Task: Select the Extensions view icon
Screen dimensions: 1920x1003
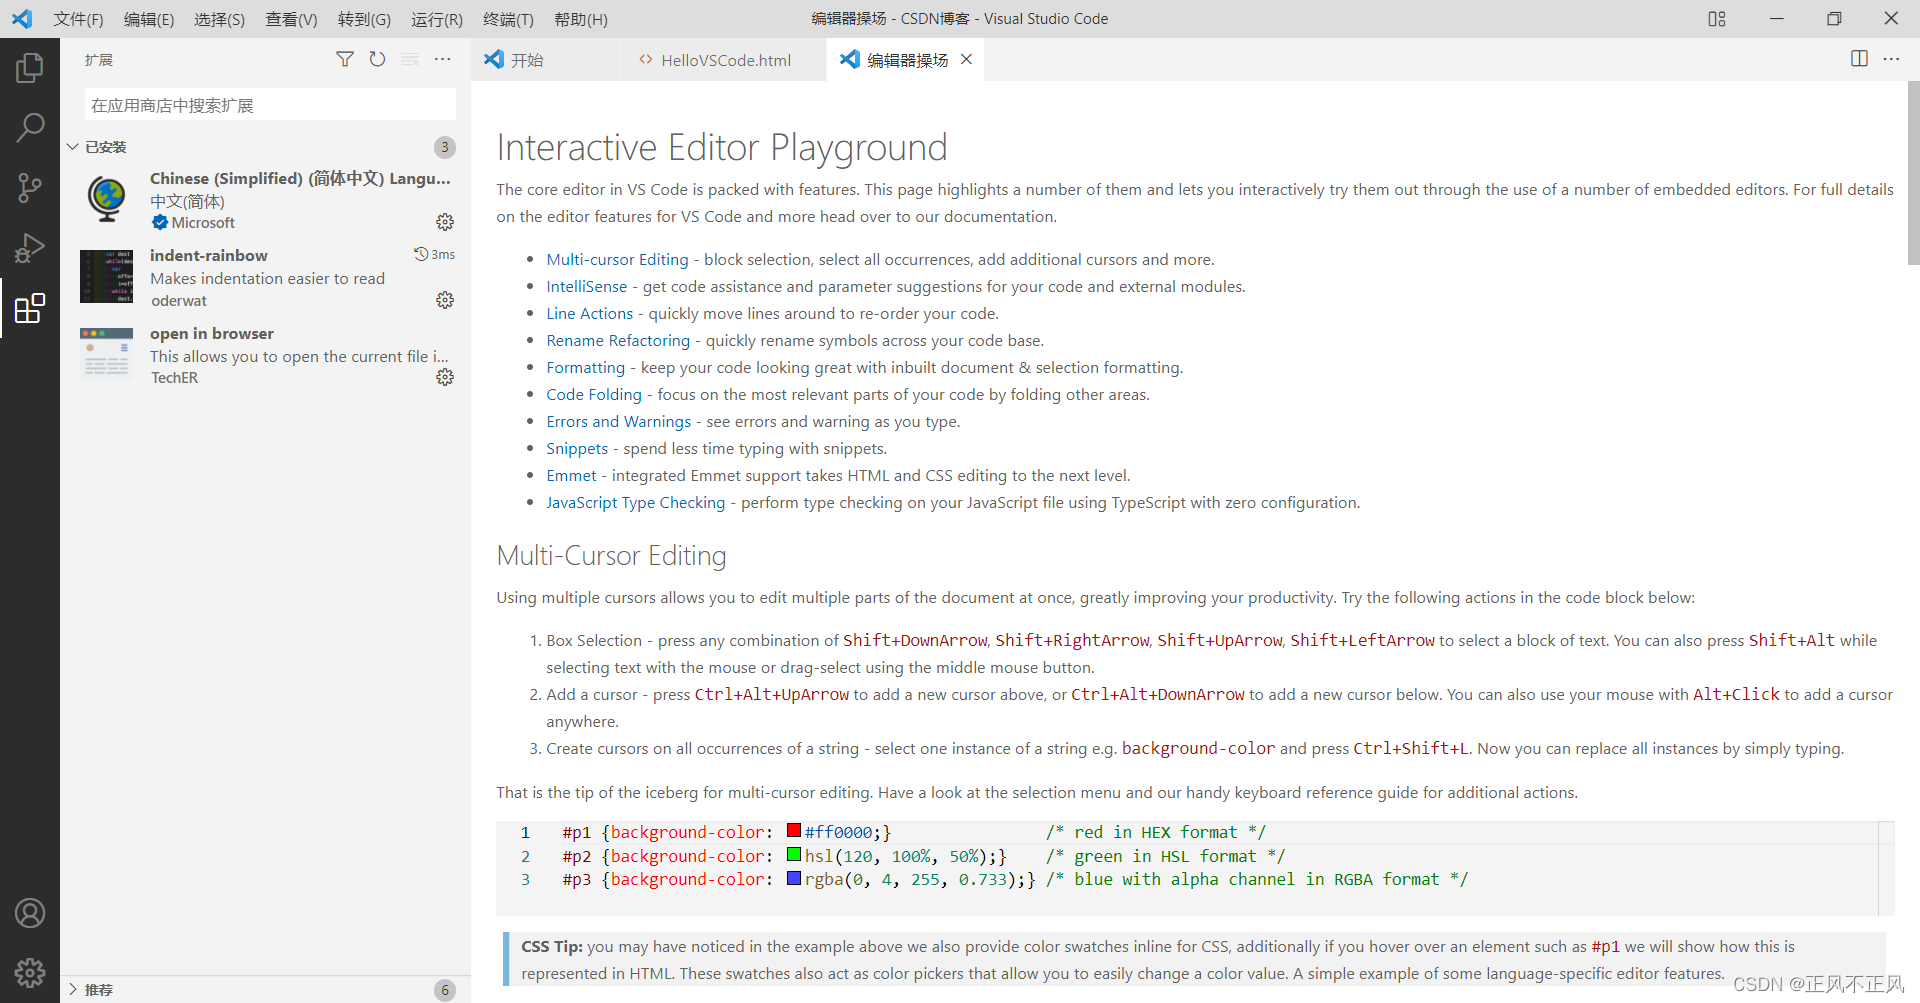Action: (30, 308)
